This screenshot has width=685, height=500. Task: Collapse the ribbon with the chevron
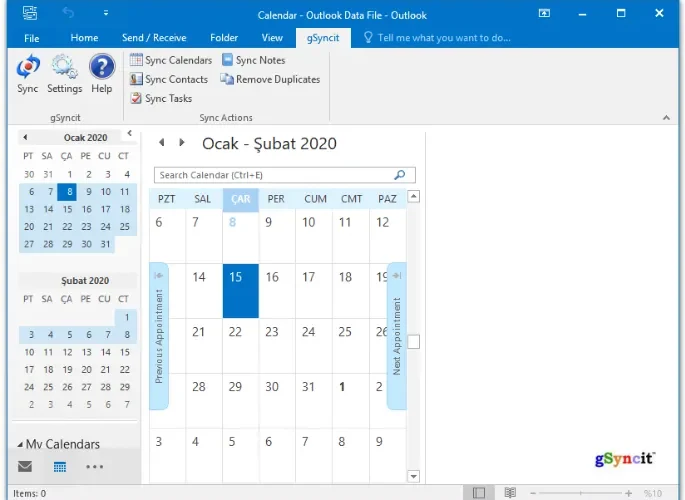(x=666, y=117)
